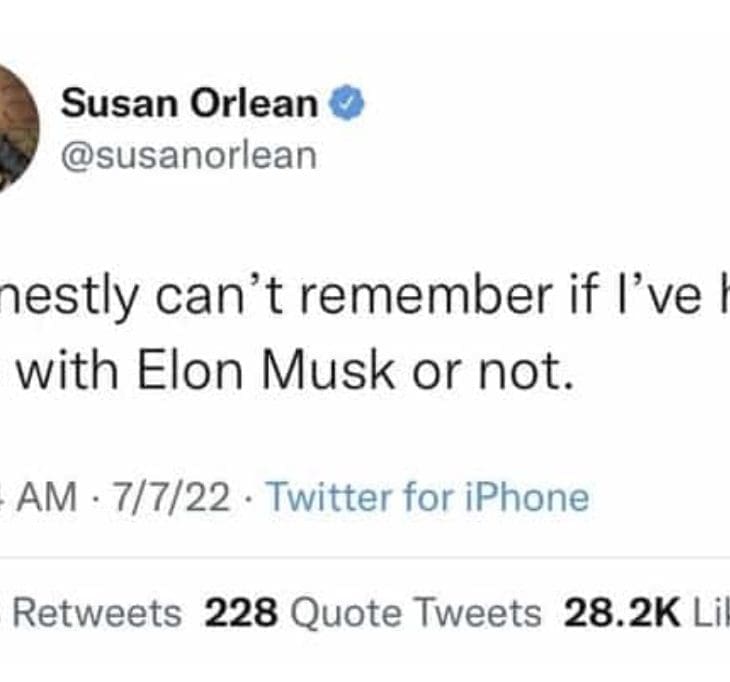
Task: Open the Susan Orlean display name
Action: pos(190,103)
